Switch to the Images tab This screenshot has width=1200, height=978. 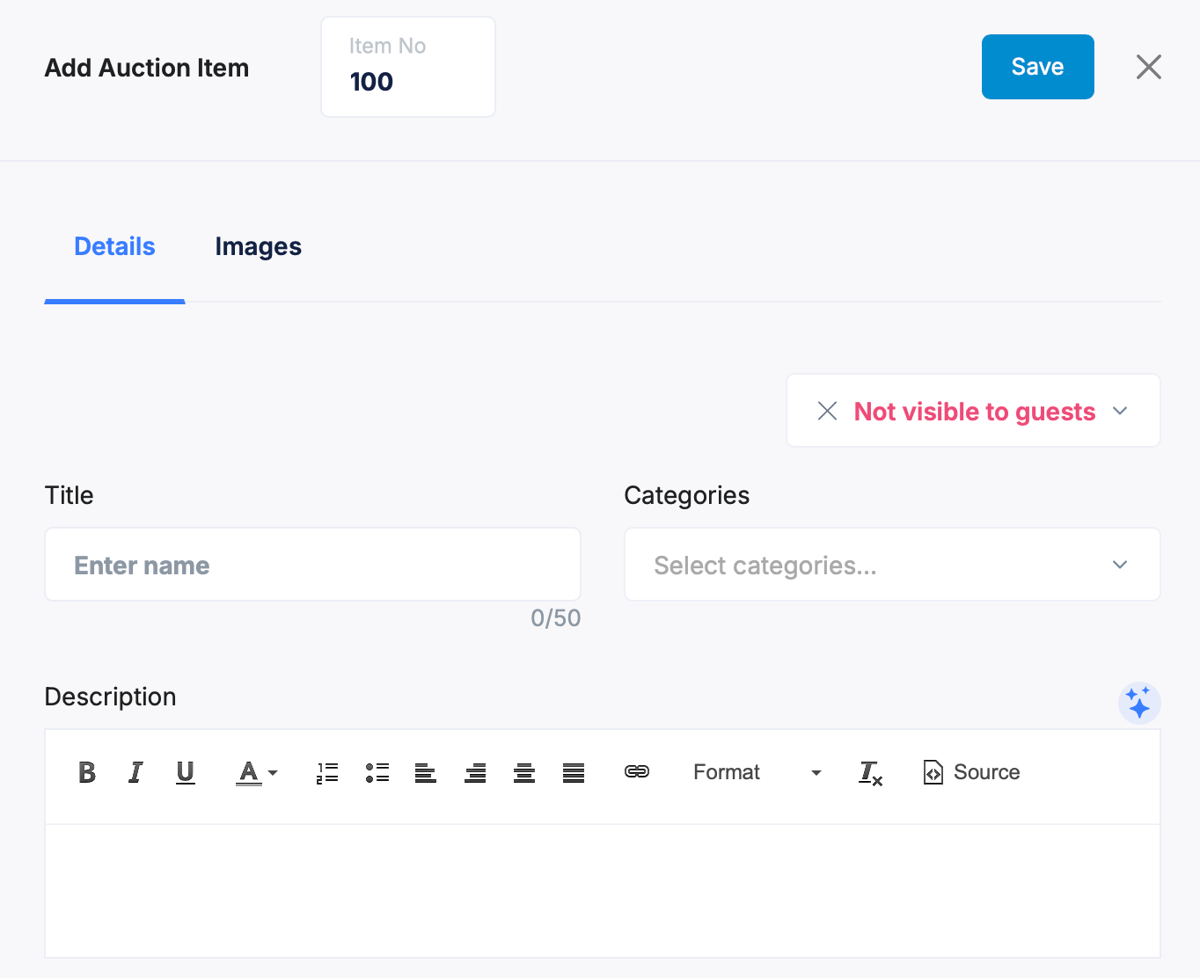click(258, 247)
